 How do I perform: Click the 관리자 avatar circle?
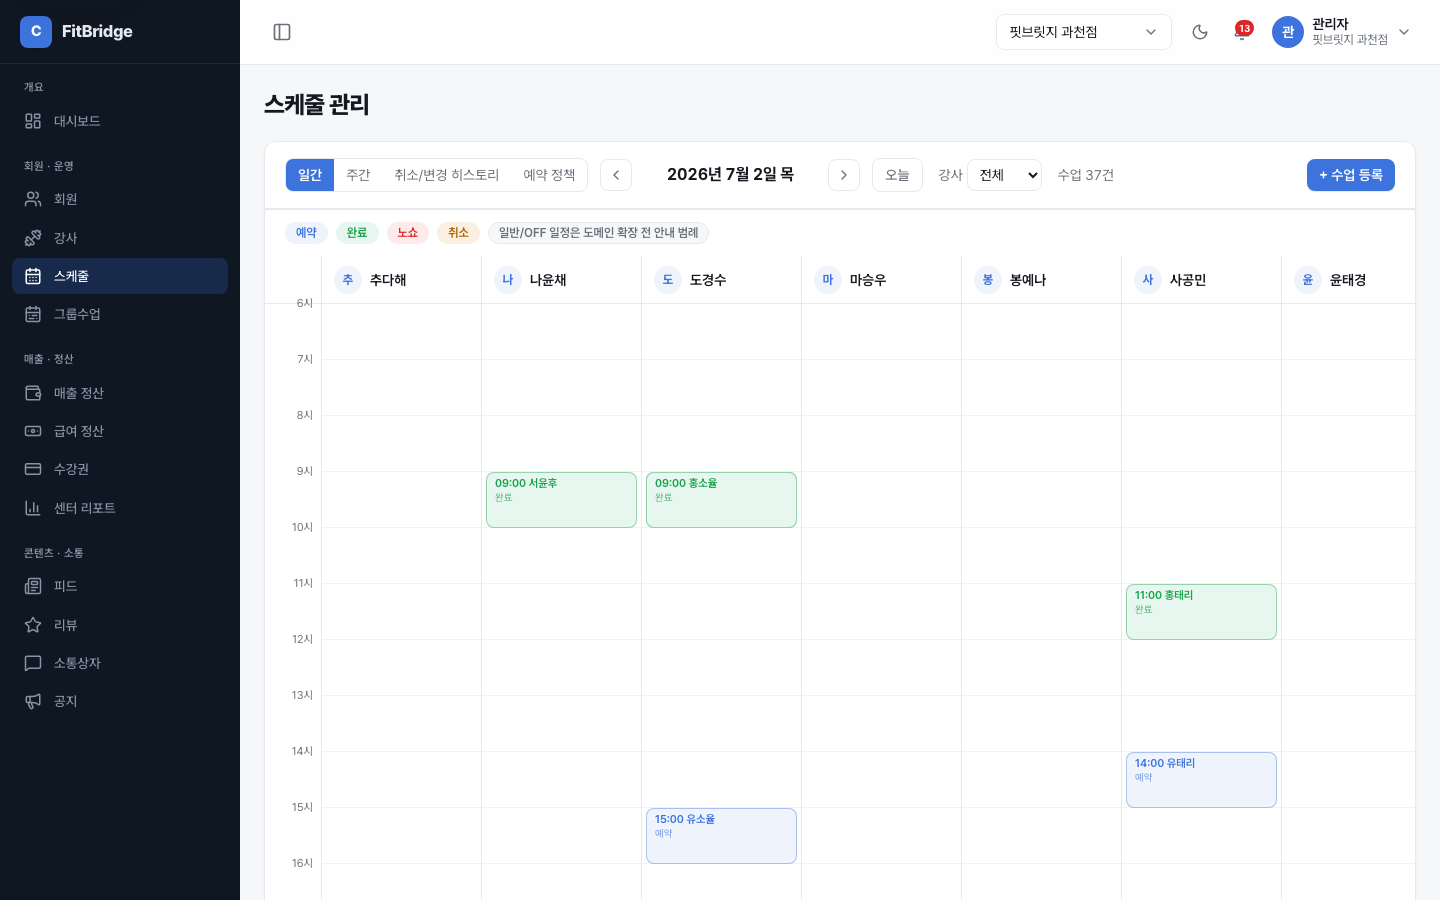(1288, 32)
